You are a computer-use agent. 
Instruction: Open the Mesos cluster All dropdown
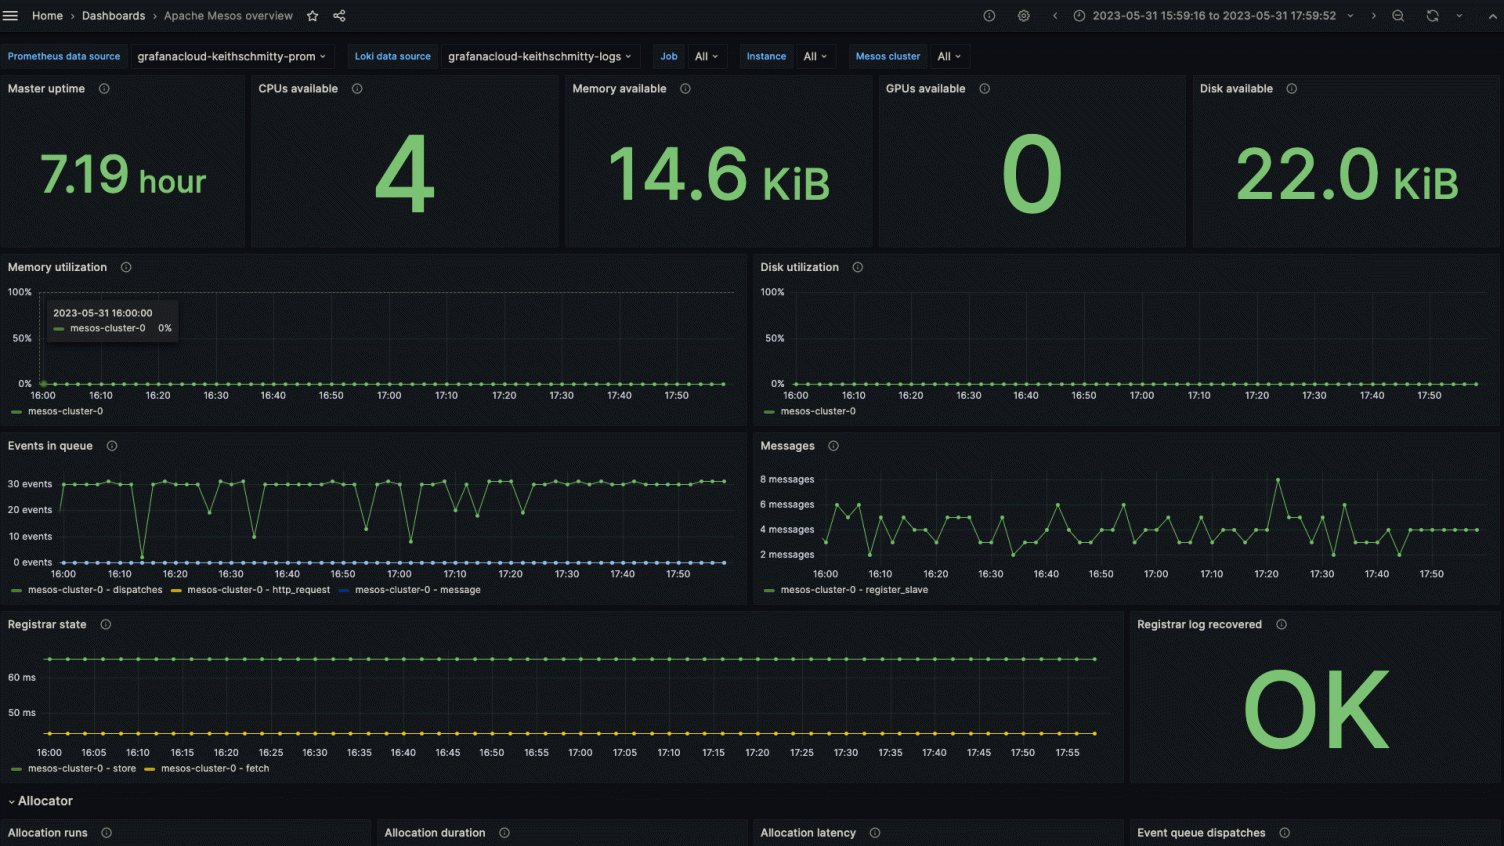[x=947, y=56]
